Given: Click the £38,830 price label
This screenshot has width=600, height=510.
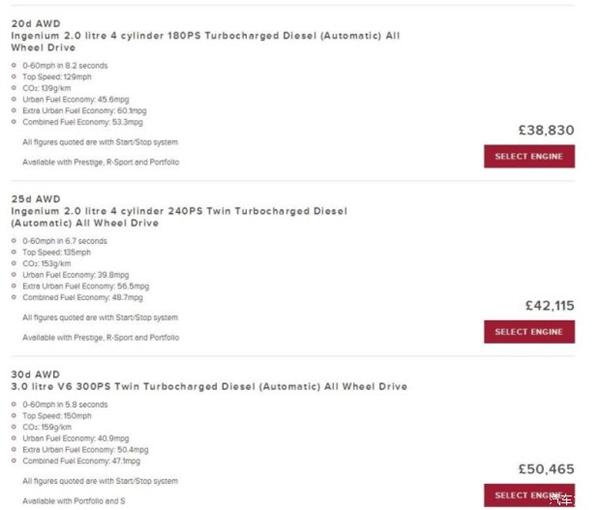Looking at the screenshot, I should pos(546,130).
